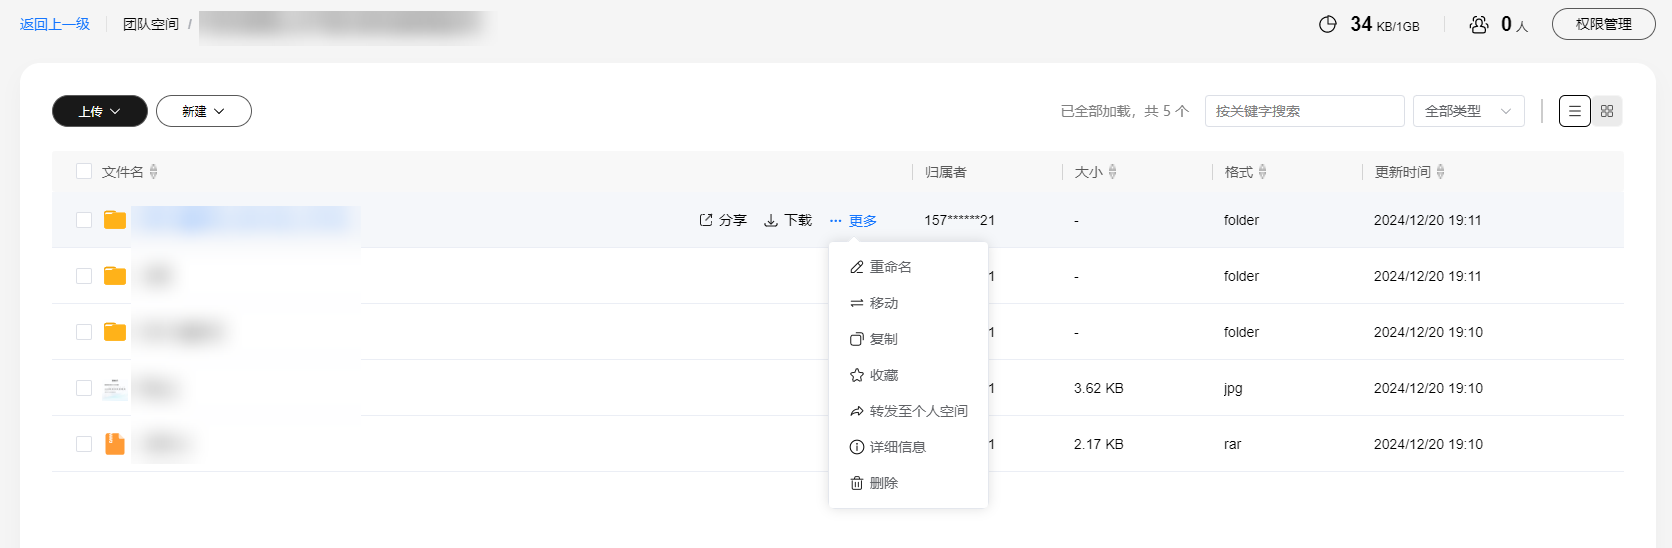This screenshot has height=548, width=1672.
Task: Open the 上传 upload dropdown
Action: [100, 111]
